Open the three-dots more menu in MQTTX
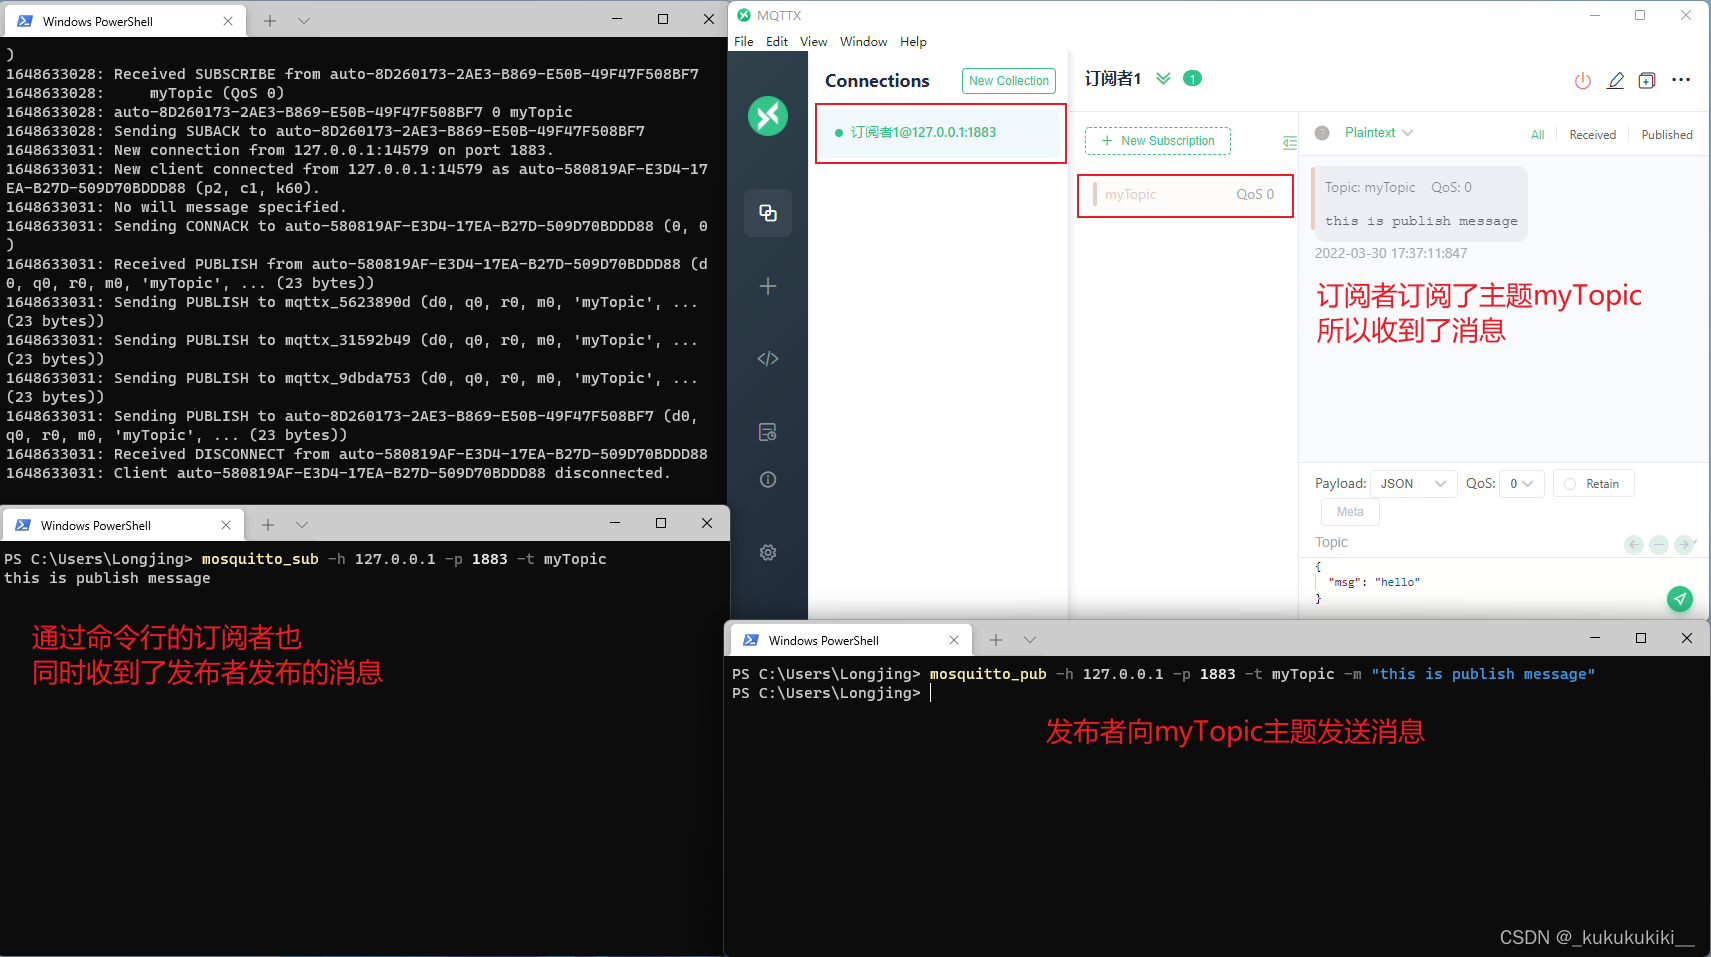Screen dimensions: 1711x957 (x=1681, y=80)
